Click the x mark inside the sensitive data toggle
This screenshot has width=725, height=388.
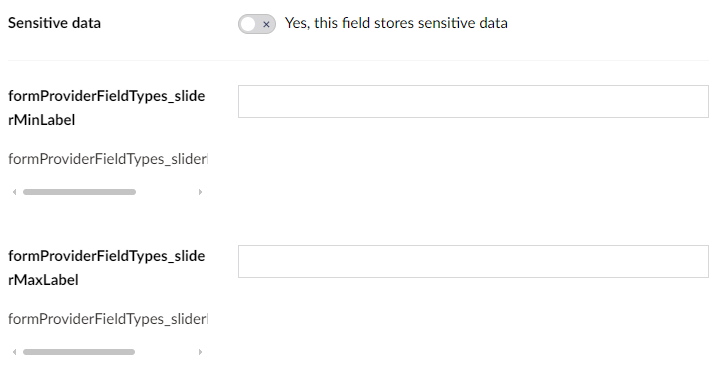pyautogui.click(x=266, y=25)
